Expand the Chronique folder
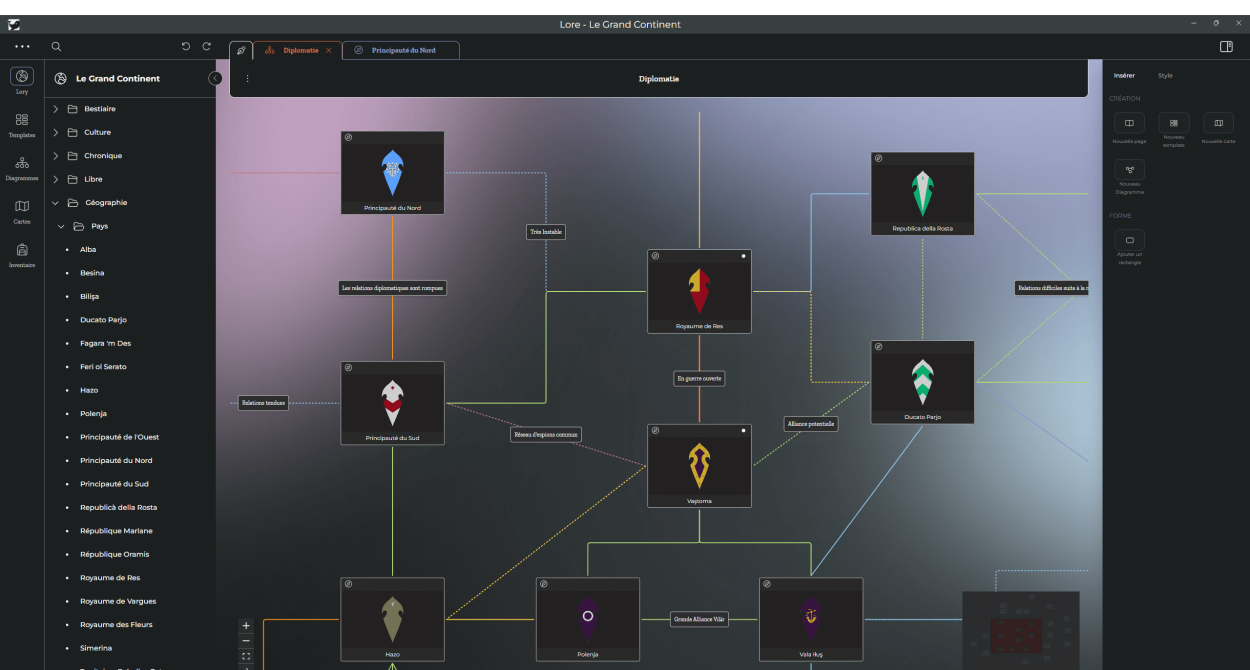 (x=56, y=156)
